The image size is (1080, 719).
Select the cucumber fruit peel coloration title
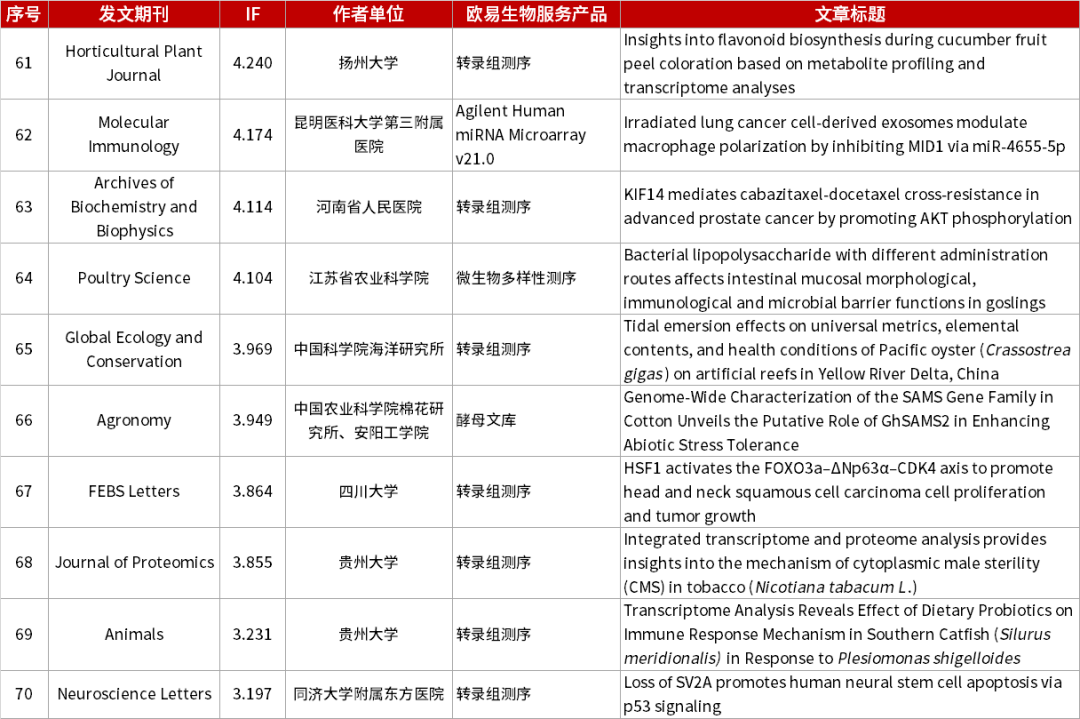tap(849, 63)
